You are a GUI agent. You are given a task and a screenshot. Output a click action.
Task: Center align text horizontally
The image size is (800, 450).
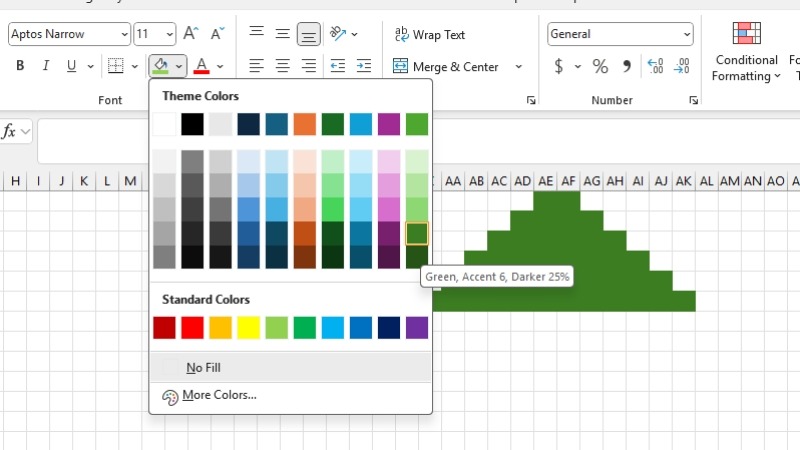(283, 67)
